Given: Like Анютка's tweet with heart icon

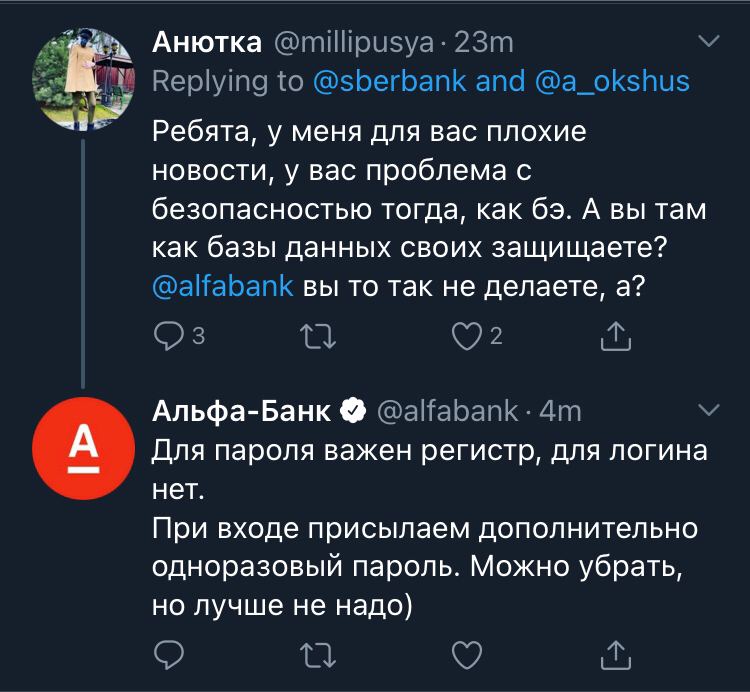Looking at the screenshot, I should [466, 339].
